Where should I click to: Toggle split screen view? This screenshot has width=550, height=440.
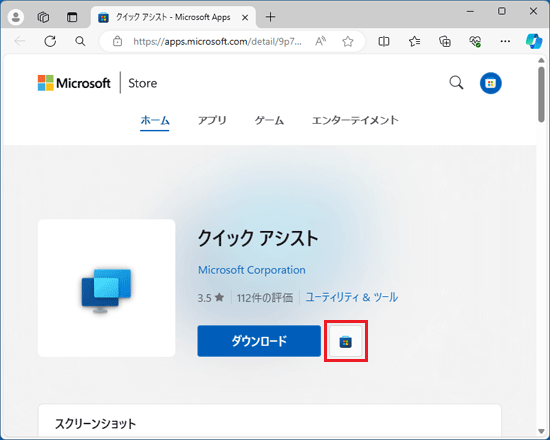[x=384, y=41]
